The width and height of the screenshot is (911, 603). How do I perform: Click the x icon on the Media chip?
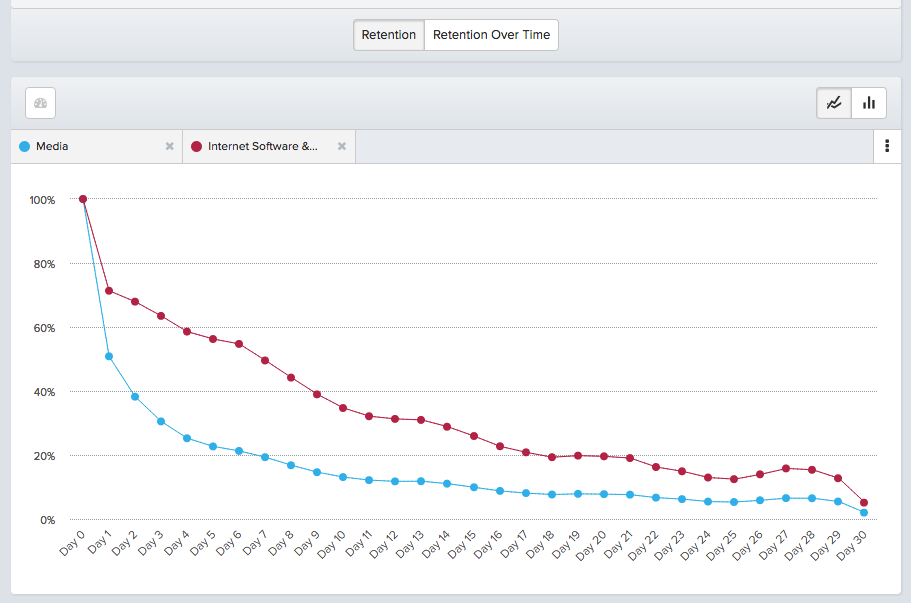(169, 146)
